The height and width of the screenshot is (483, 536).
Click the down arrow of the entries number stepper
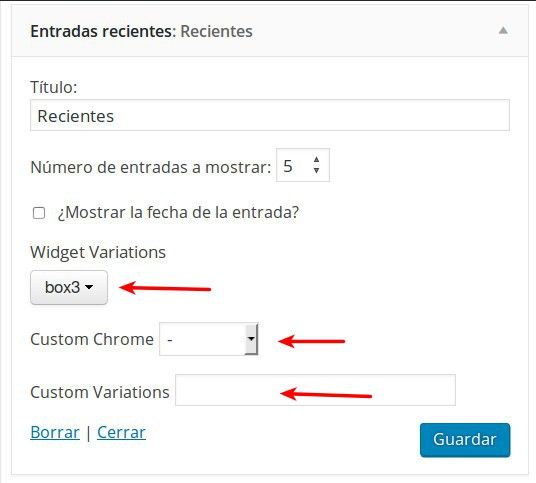[317, 170]
